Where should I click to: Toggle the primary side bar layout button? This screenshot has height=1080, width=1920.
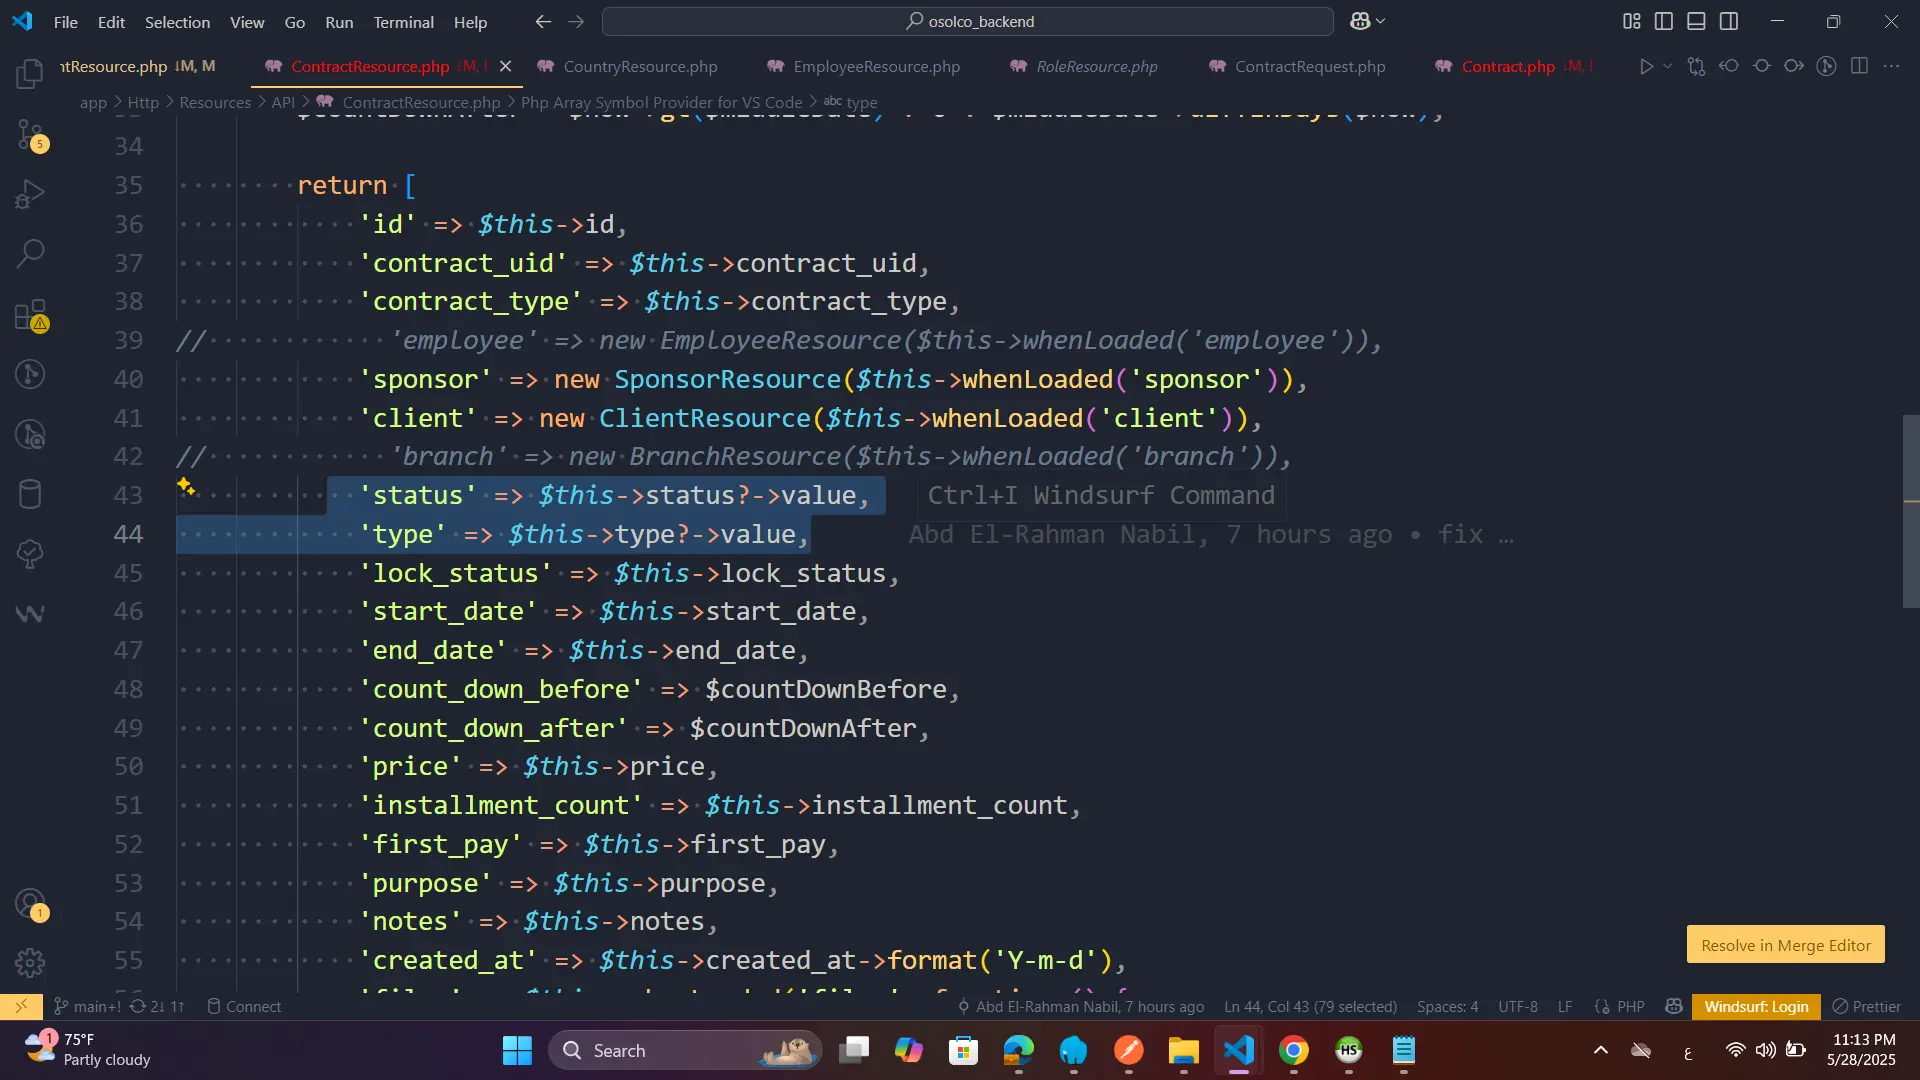(x=1664, y=21)
